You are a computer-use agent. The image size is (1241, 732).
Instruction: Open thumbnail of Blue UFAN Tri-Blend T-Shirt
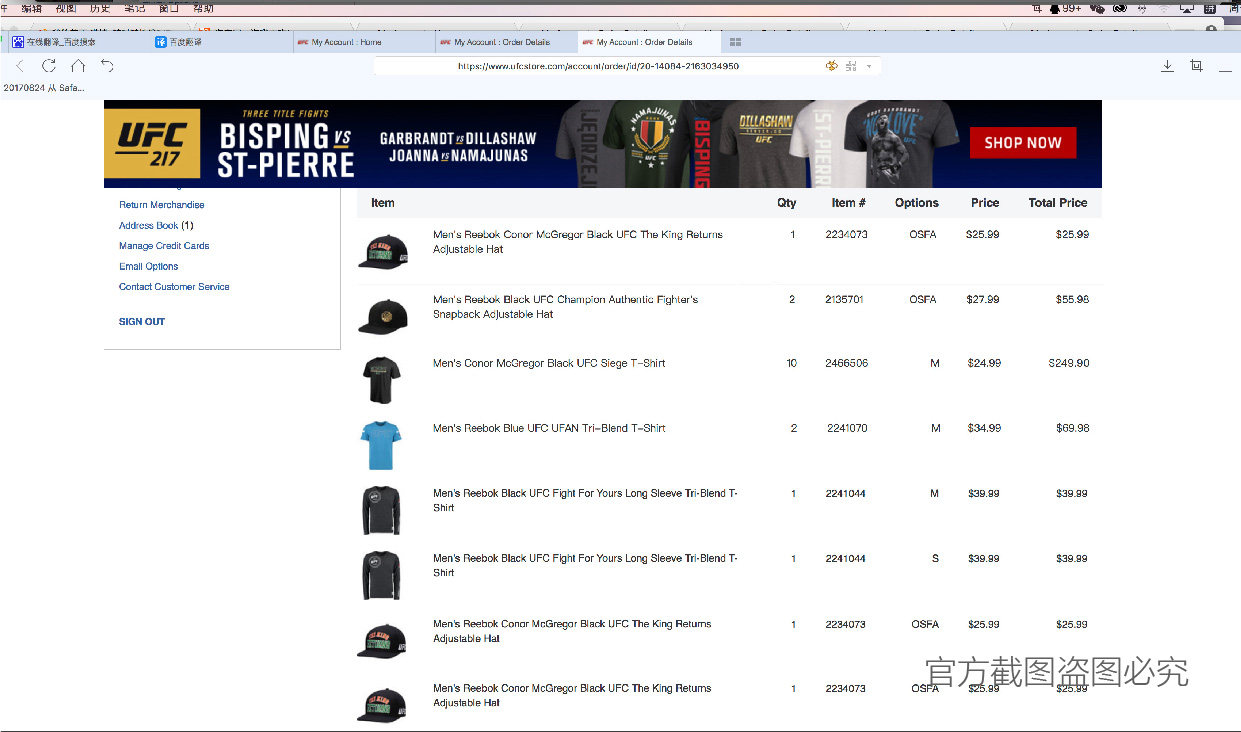coord(381,445)
